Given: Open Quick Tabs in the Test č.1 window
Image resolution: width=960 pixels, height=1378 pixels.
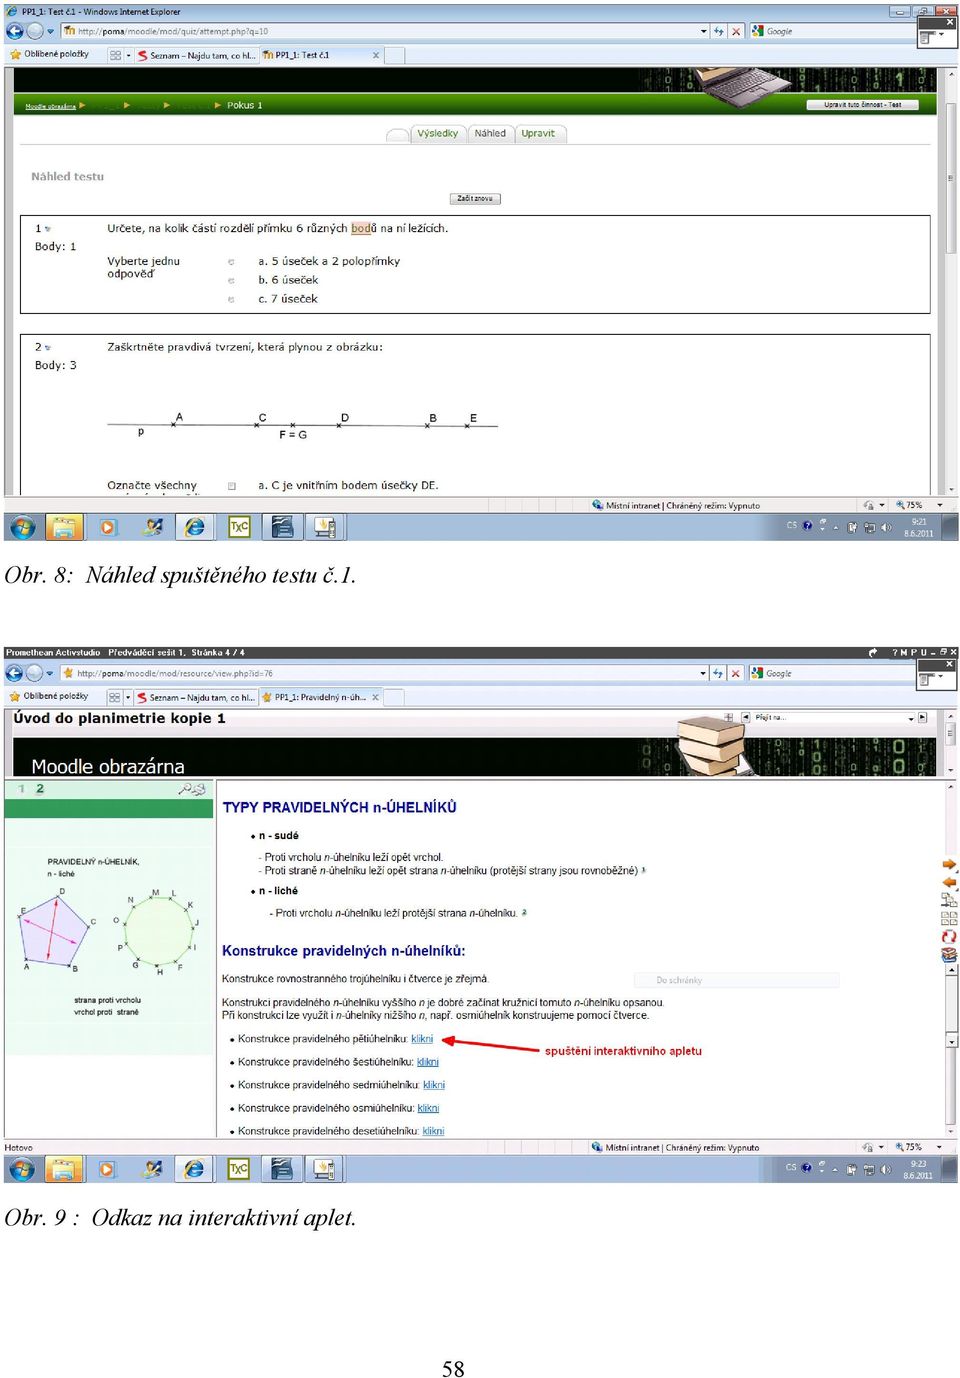Looking at the screenshot, I should point(115,55).
